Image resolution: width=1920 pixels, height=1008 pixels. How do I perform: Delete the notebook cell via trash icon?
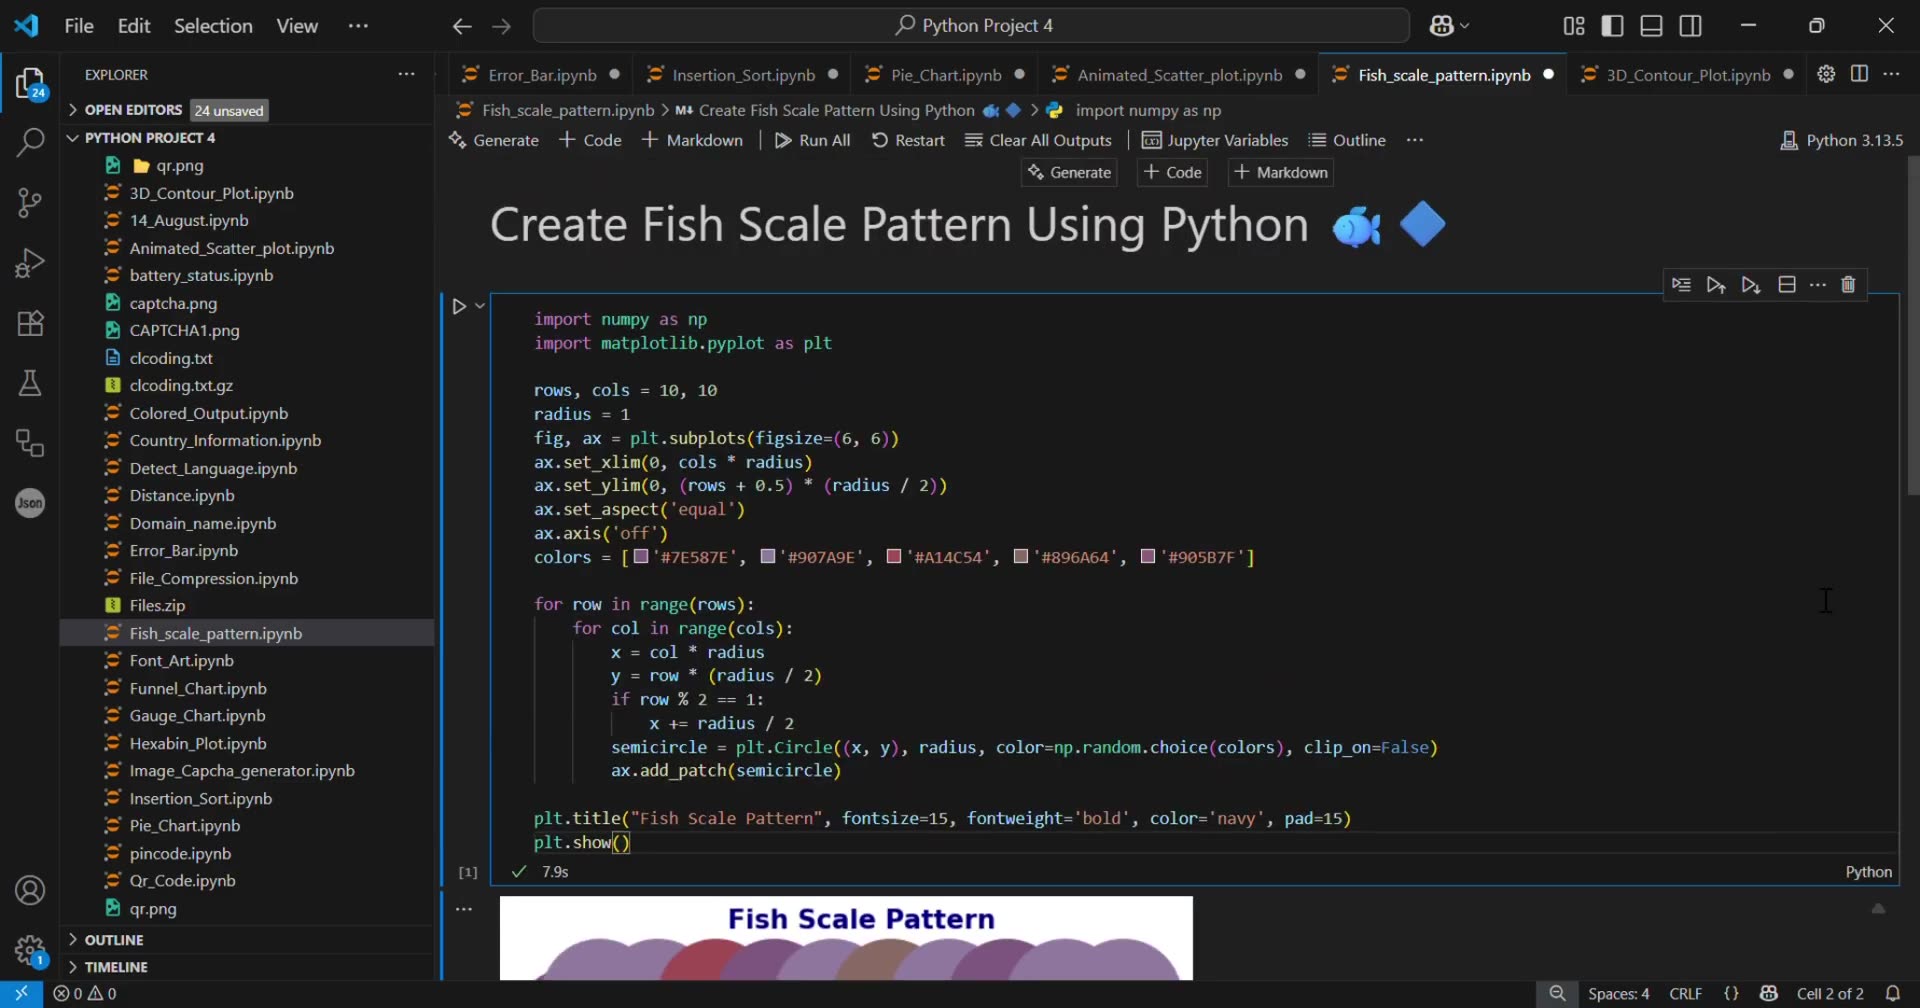[1848, 285]
